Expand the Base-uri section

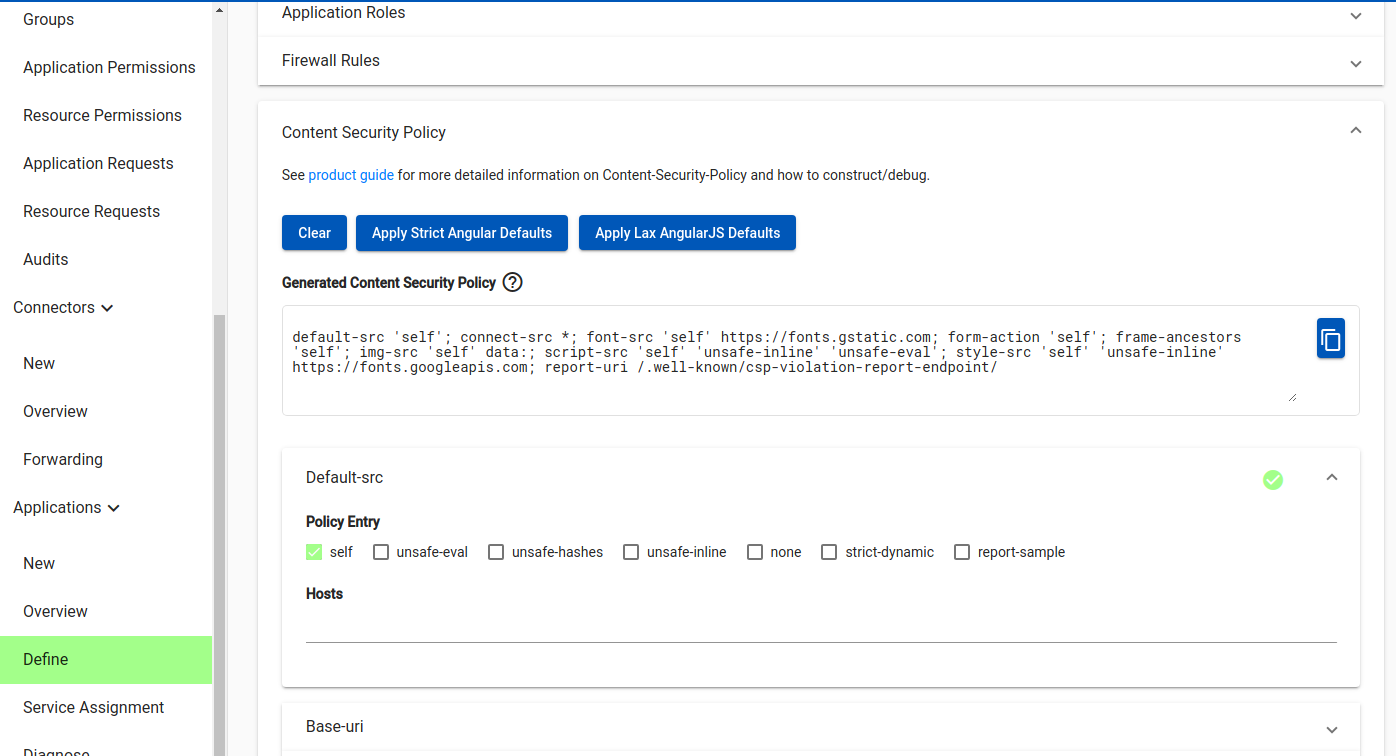1331,729
